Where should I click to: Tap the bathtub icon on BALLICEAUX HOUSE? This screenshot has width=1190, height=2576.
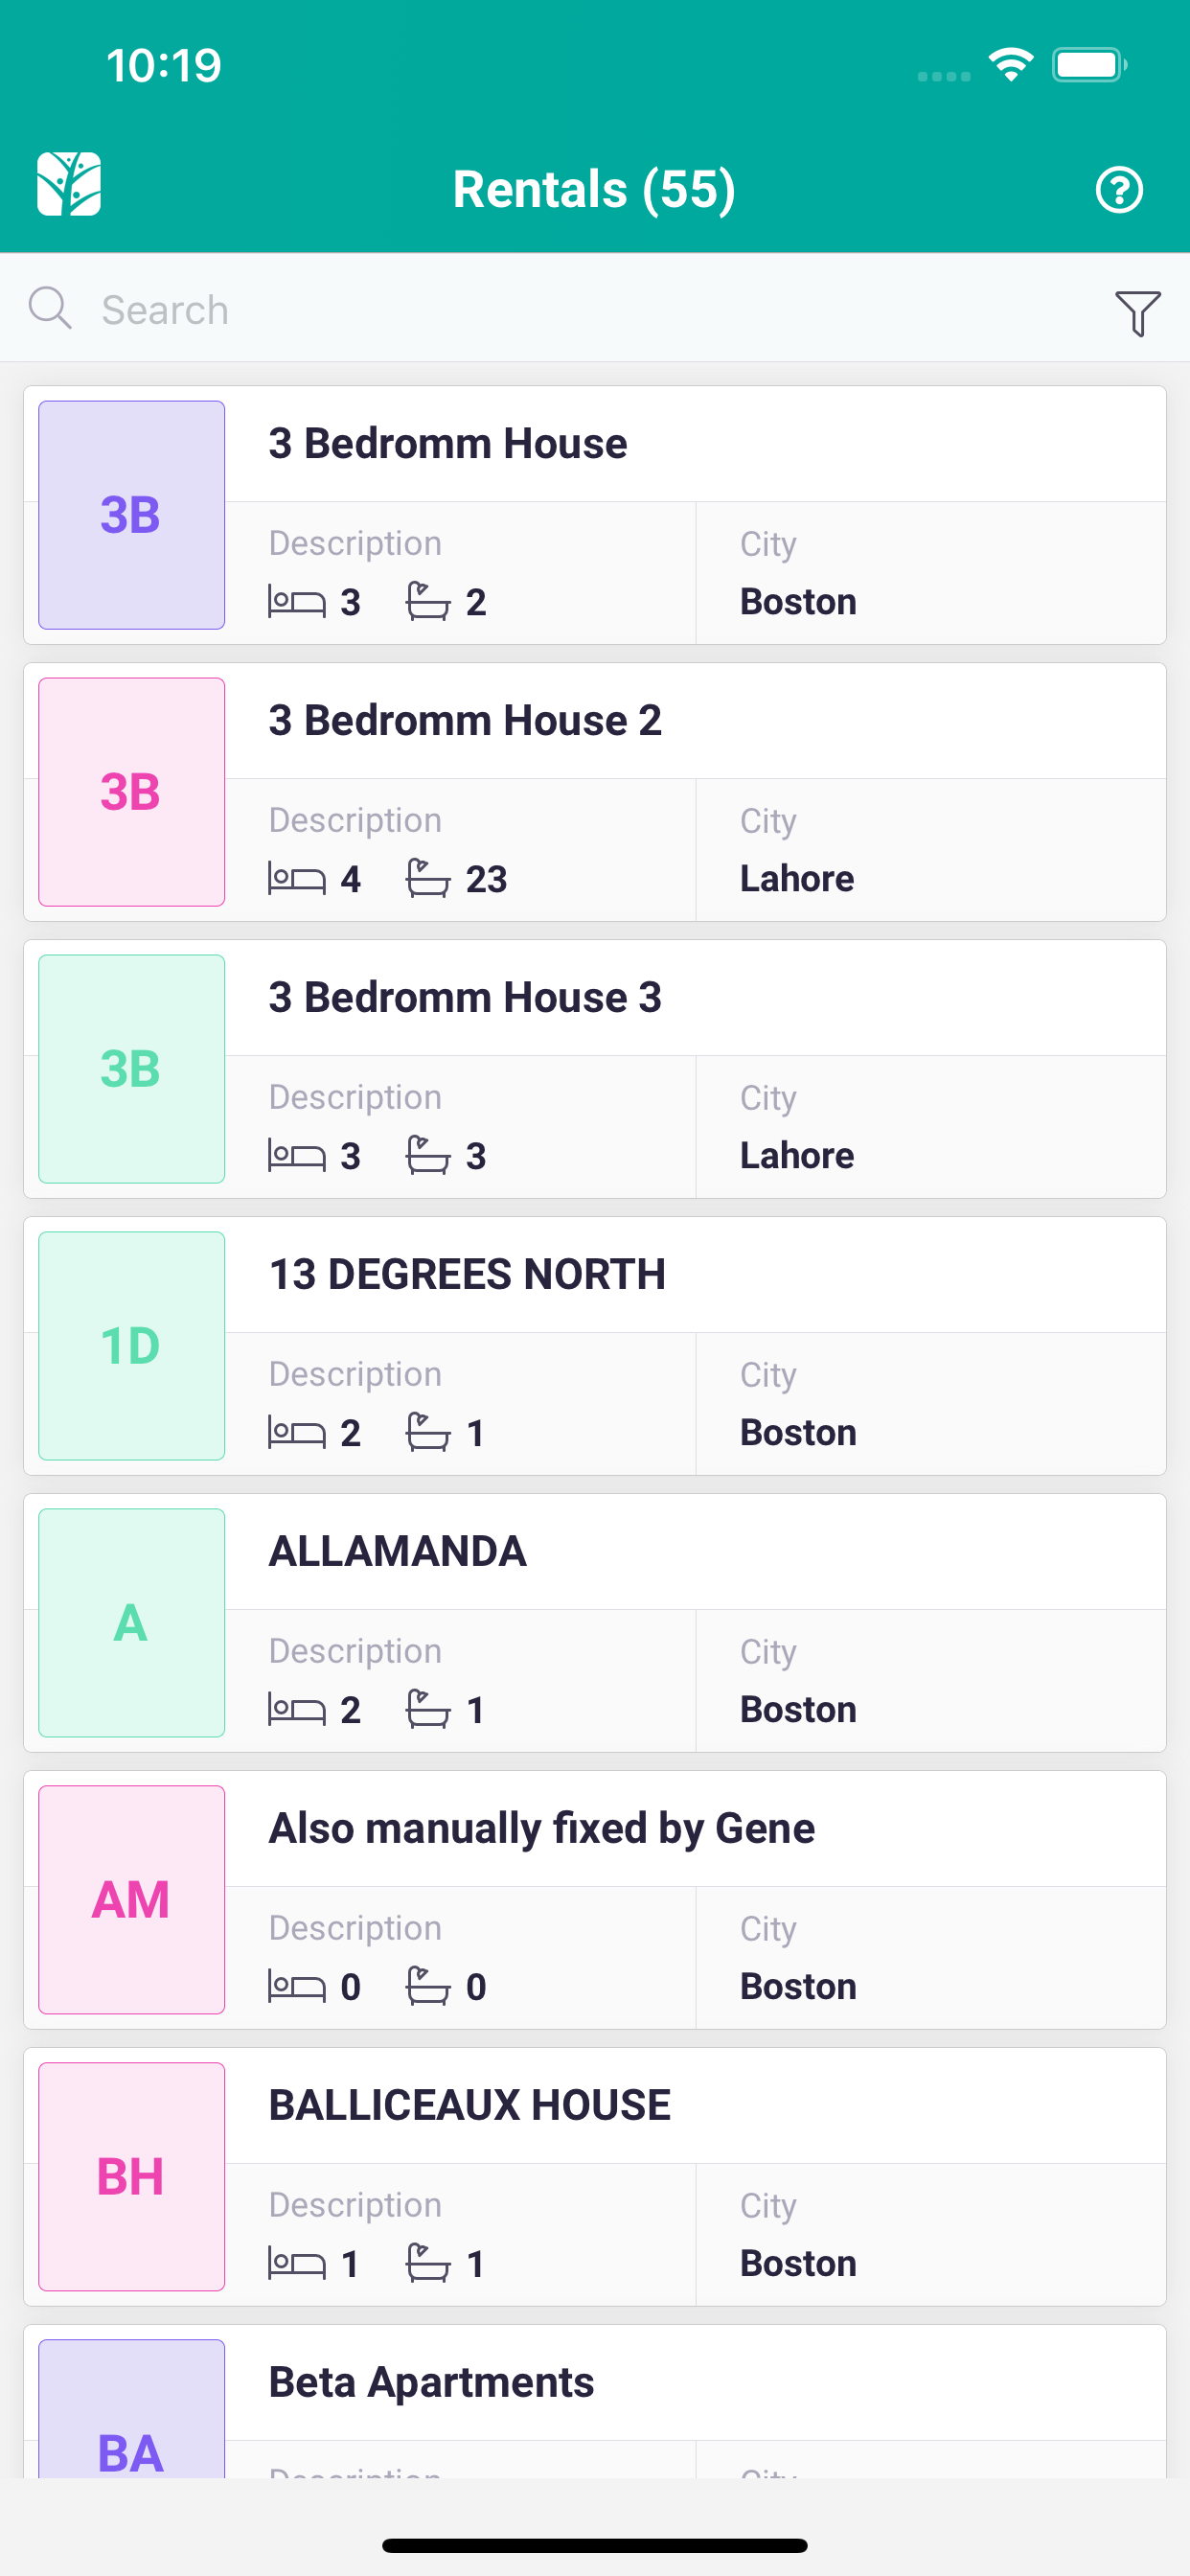point(427,2263)
